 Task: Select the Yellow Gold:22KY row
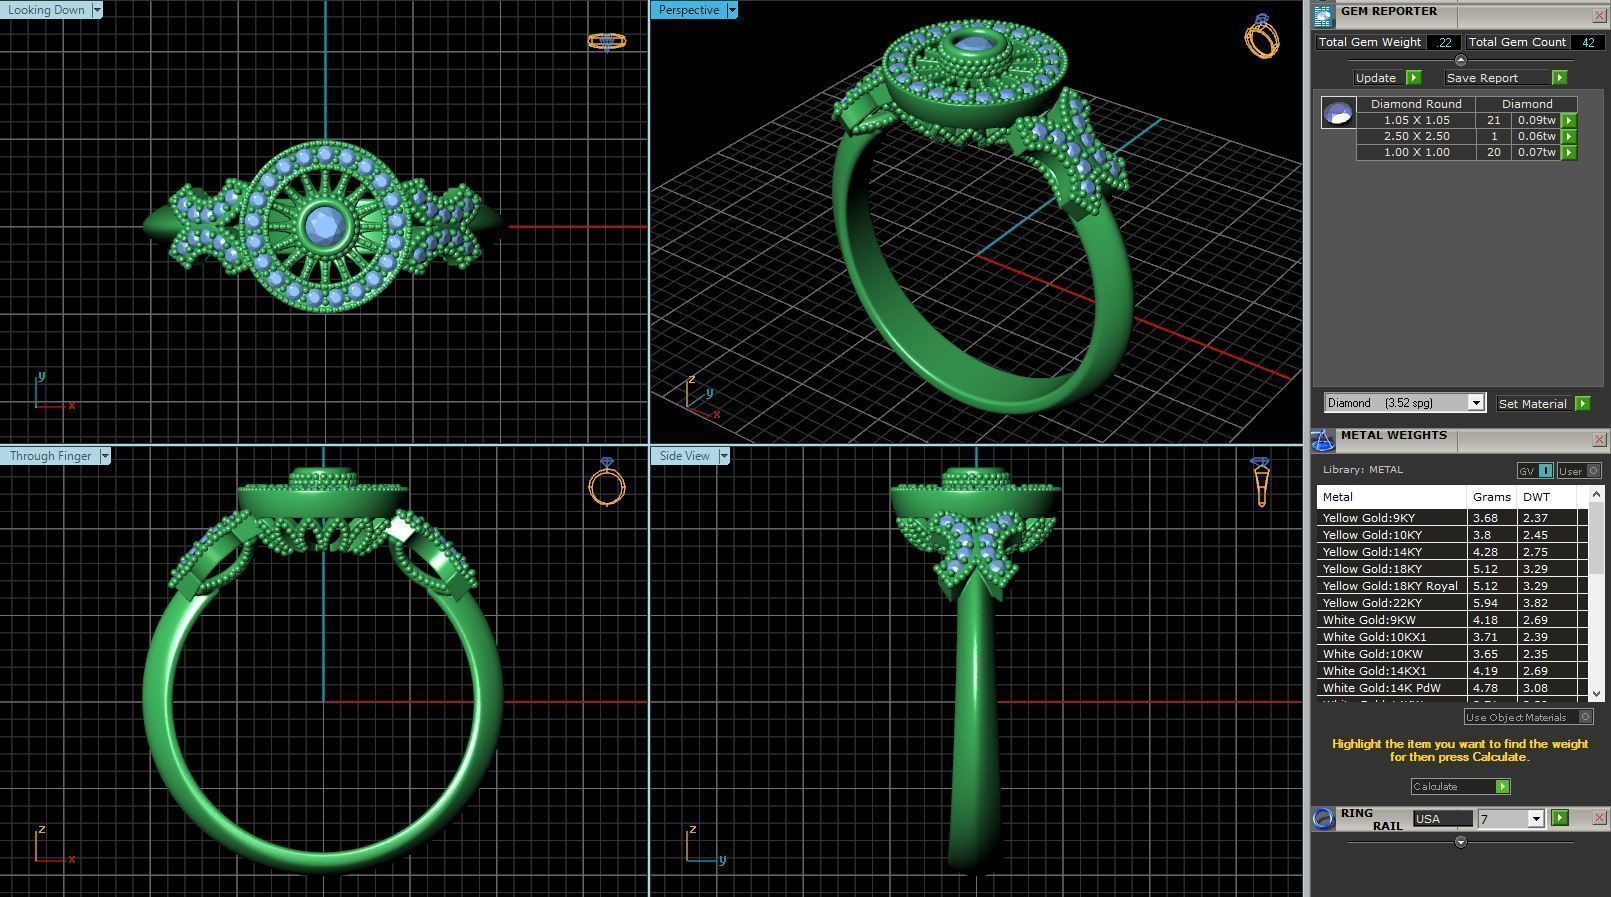click(1451, 603)
